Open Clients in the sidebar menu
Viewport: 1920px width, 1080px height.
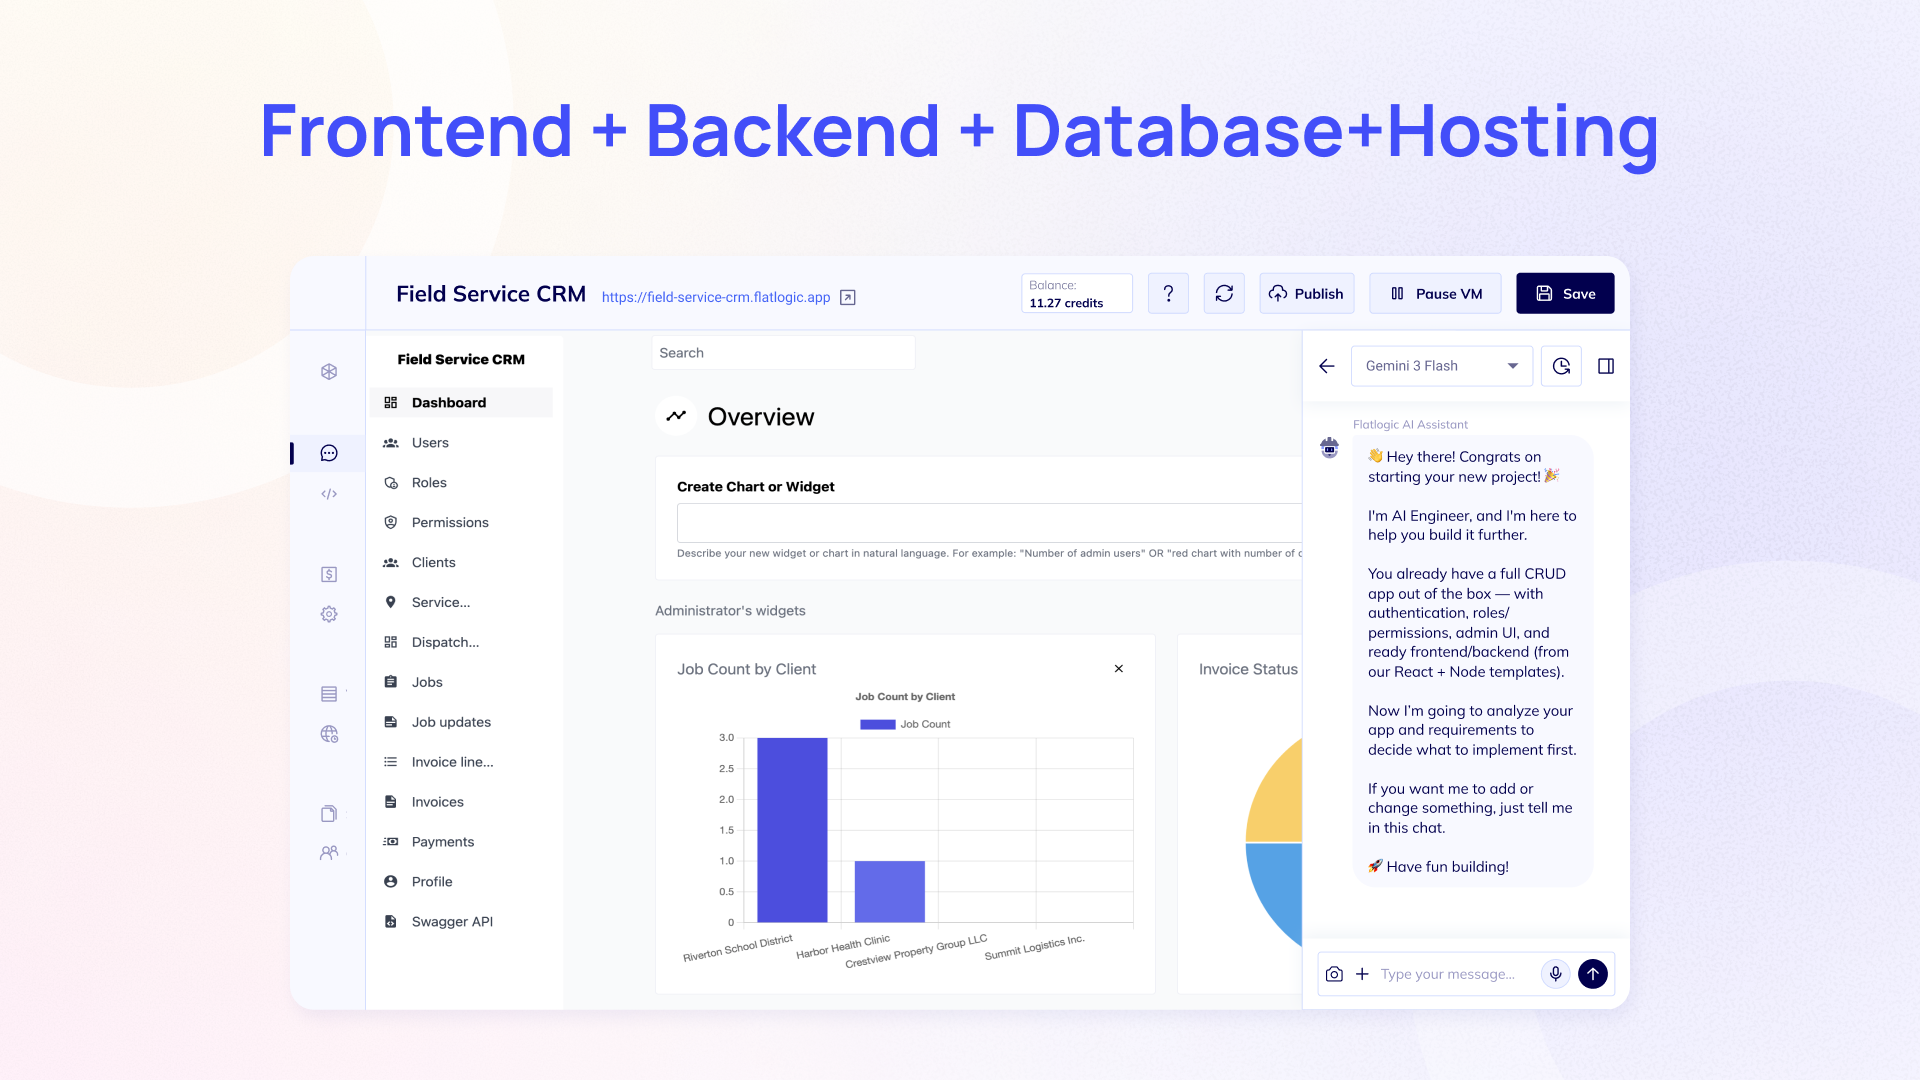[x=461, y=563]
